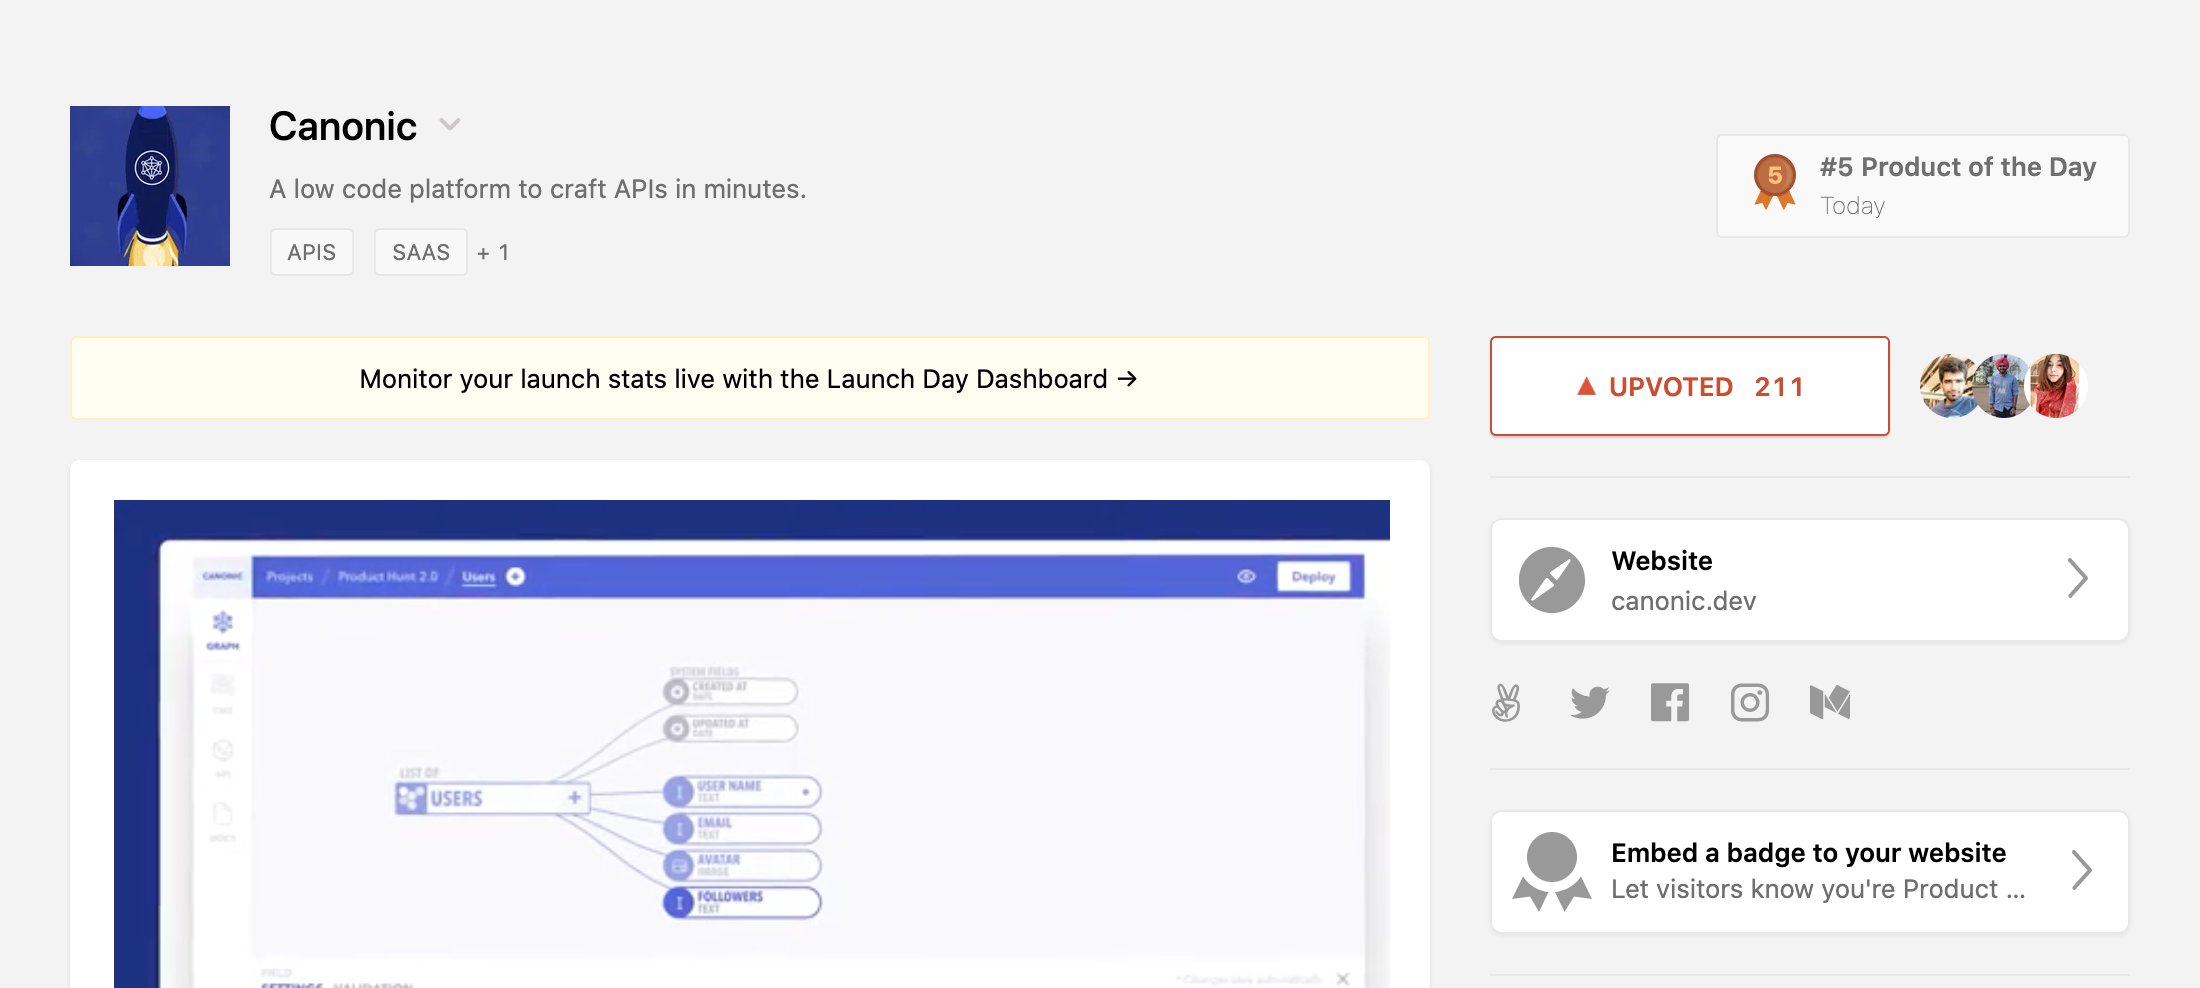
Task: Show the additional "+ 1" topic
Action: point(493,252)
